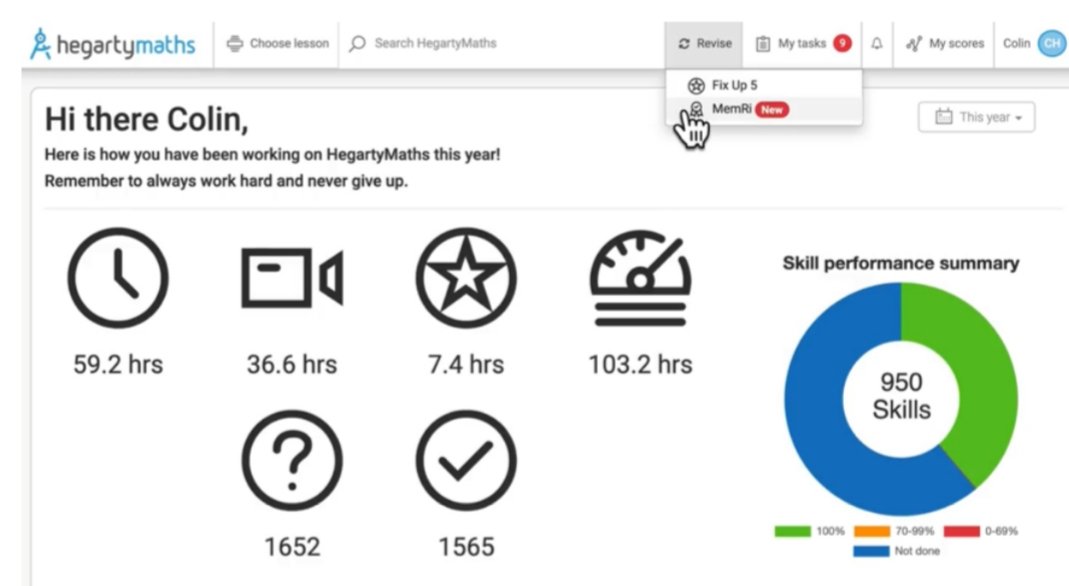Click the 59.2 hrs value
The width and height of the screenshot is (1069, 586).
tap(118, 365)
